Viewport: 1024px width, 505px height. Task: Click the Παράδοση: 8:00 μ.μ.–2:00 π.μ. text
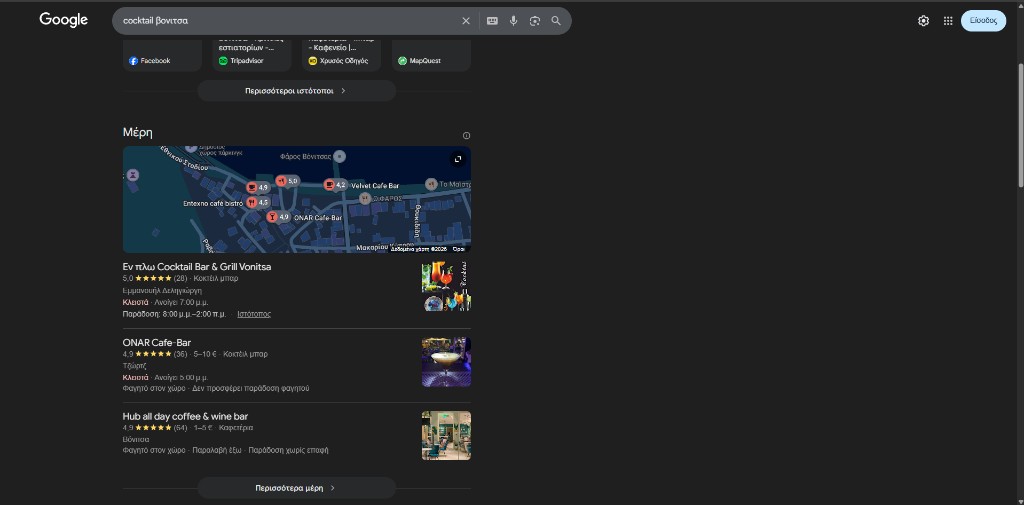[x=174, y=314]
